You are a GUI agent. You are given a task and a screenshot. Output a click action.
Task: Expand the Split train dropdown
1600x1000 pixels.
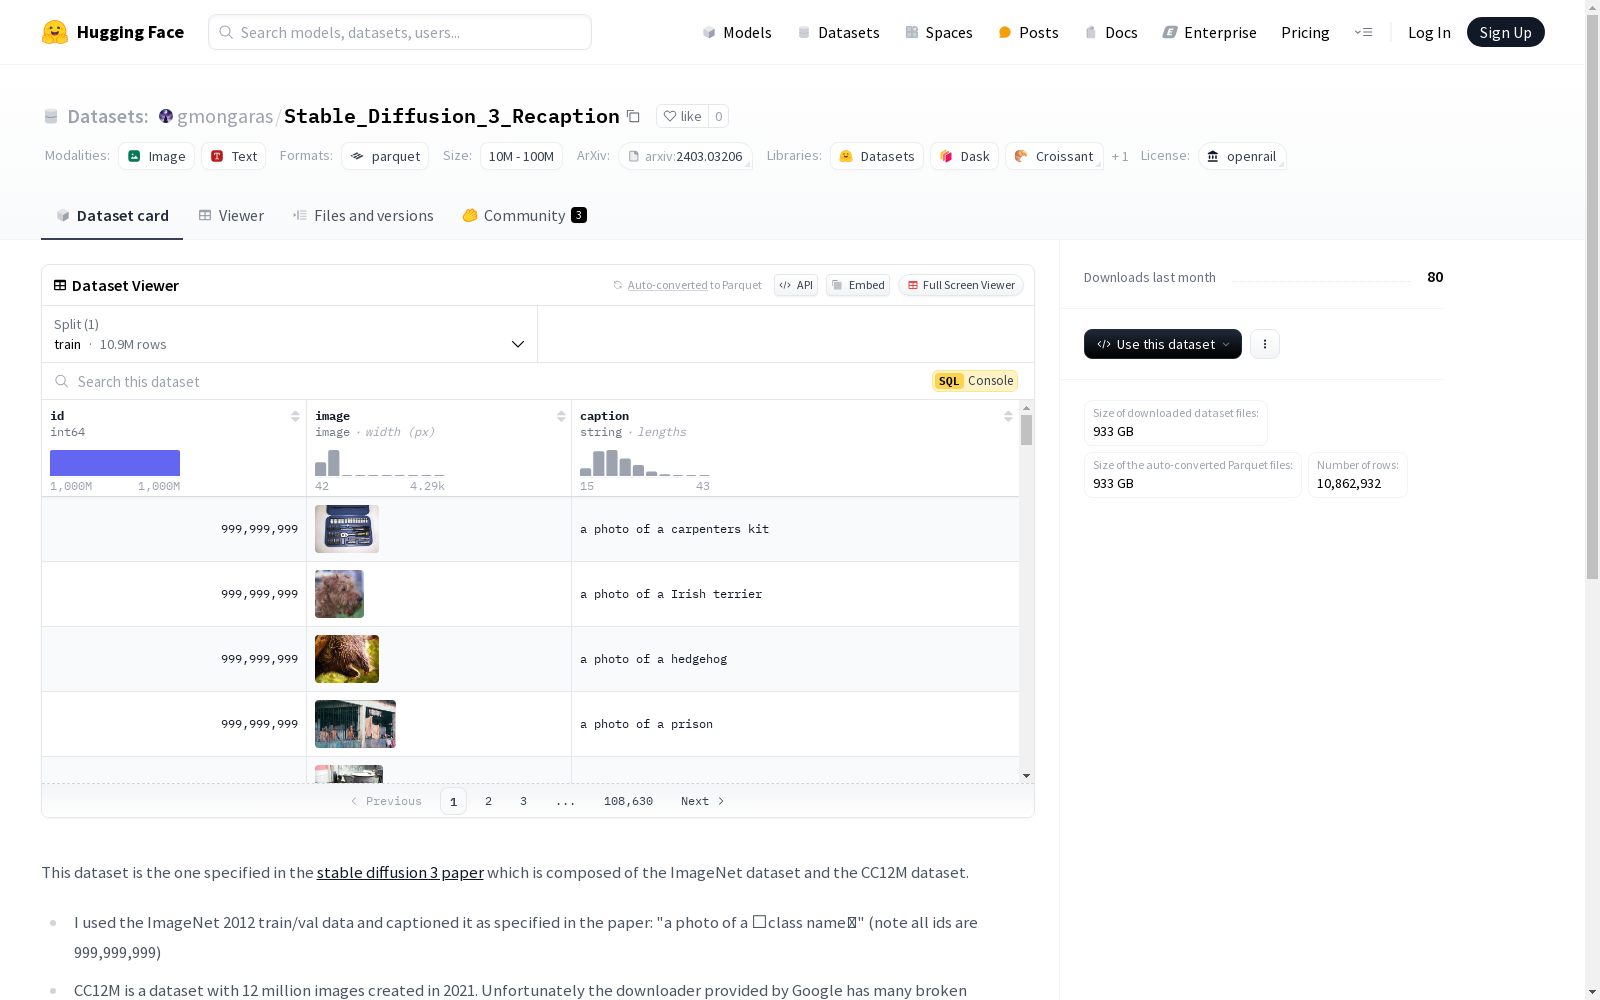(x=290, y=334)
